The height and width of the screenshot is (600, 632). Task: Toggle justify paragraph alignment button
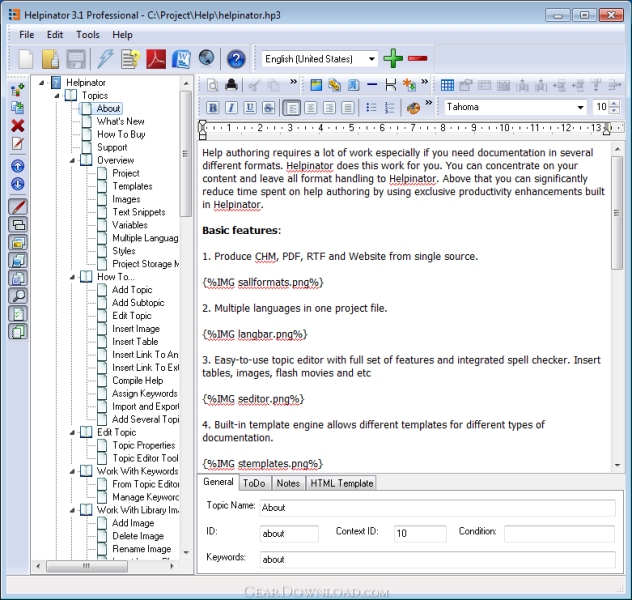click(x=348, y=108)
